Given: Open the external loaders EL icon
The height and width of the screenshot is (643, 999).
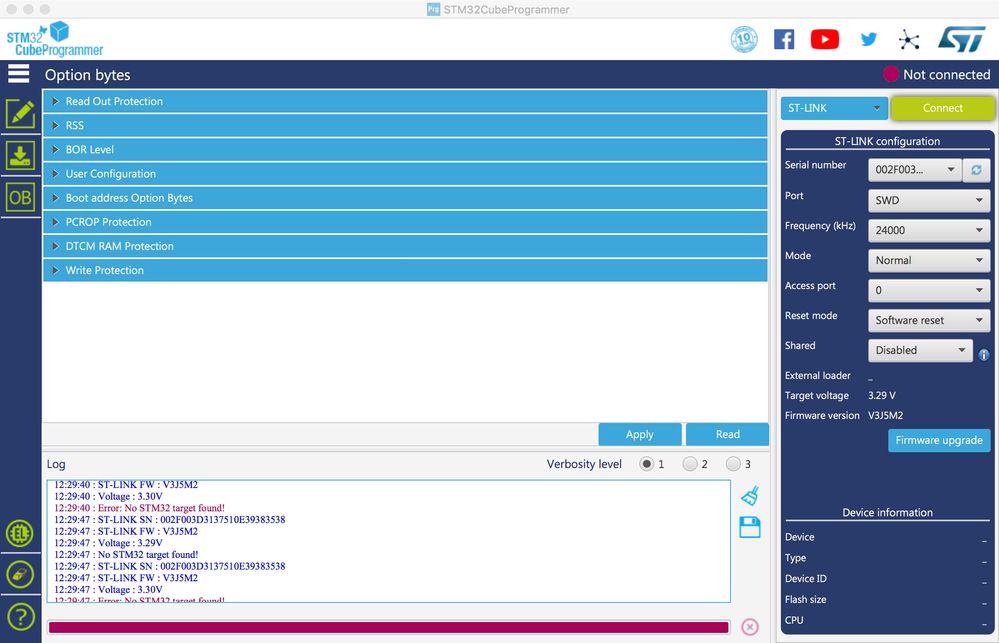Looking at the screenshot, I should (20, 533).
